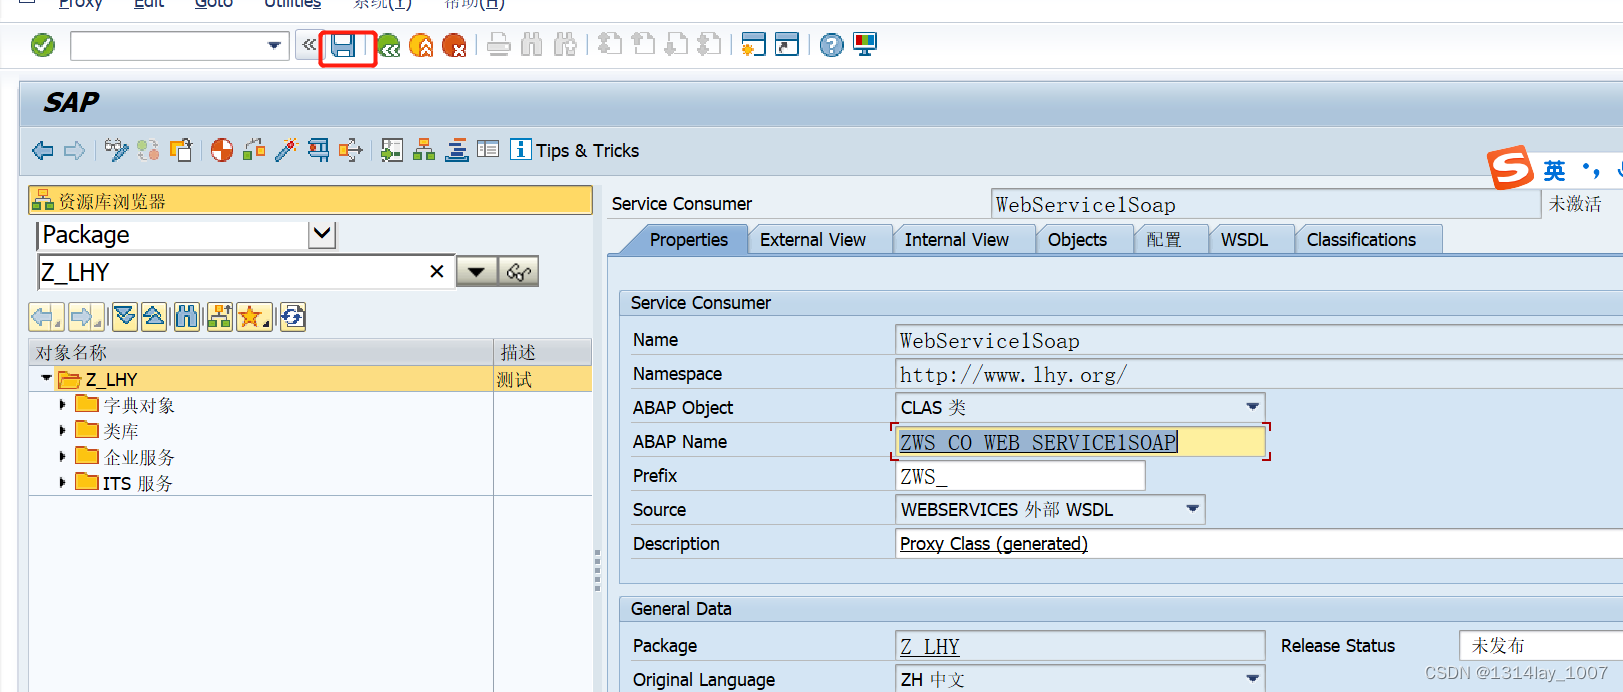Click the Proxy Class (generated) description
Viewport: 1623px width, 692px height.
coord(994,544)
